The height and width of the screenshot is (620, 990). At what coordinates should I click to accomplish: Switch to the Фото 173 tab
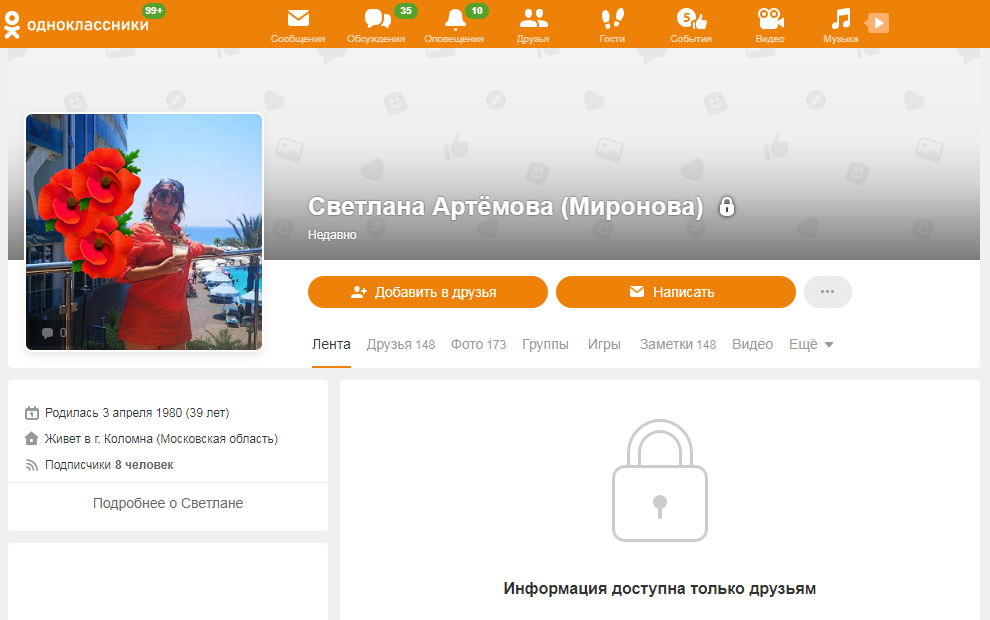(x=478, y=344)
